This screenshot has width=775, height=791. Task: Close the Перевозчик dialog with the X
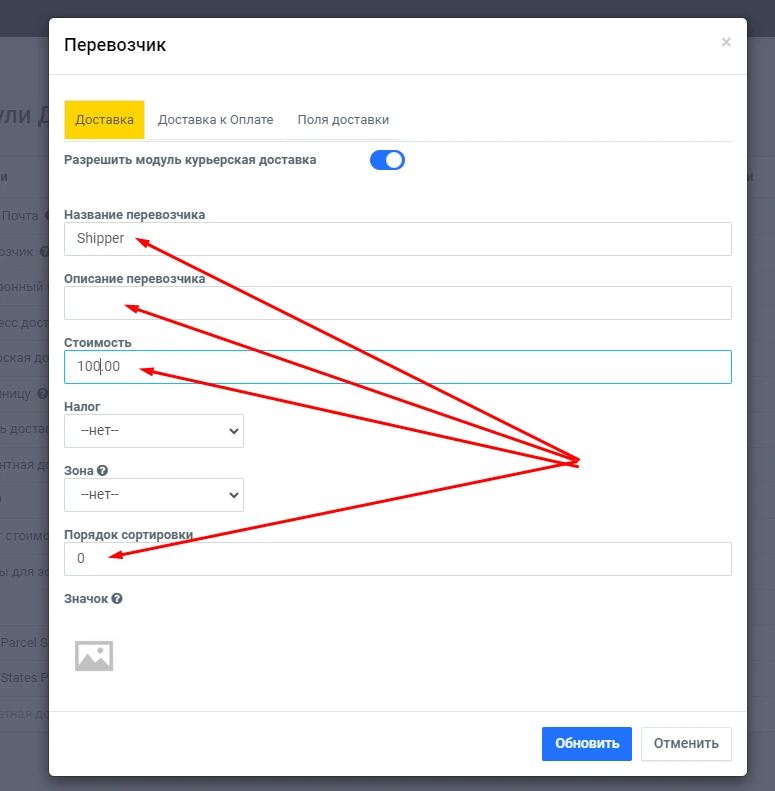coord(726,42)
